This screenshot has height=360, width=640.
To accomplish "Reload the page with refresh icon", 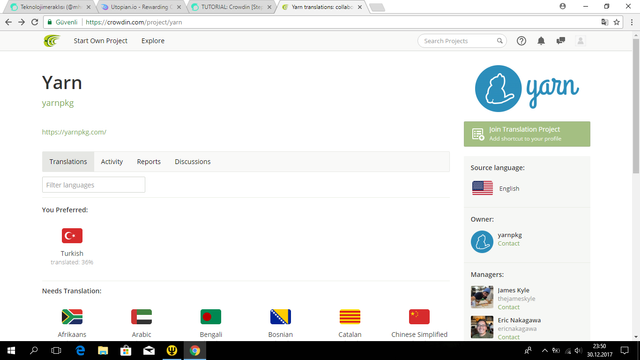I will 35,22.
